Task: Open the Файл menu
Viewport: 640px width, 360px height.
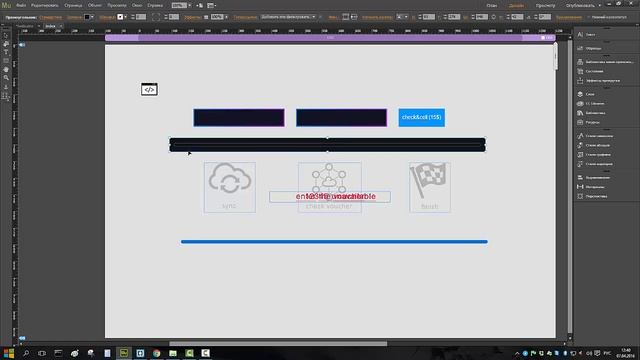Action: tap(21, 6)
